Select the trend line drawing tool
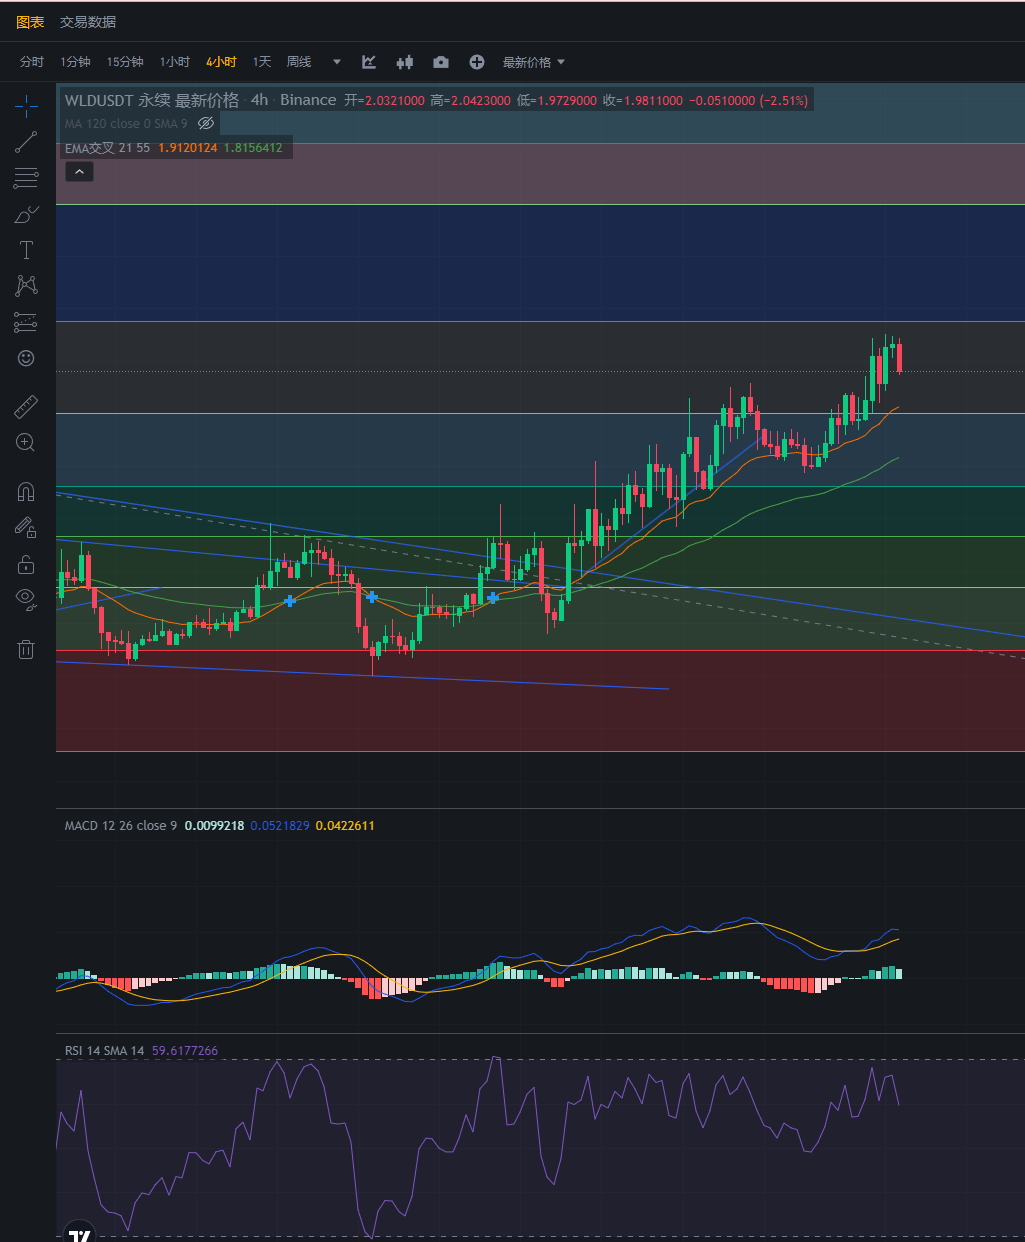Screen dimensions: 1025x1242 click(26, 142)
